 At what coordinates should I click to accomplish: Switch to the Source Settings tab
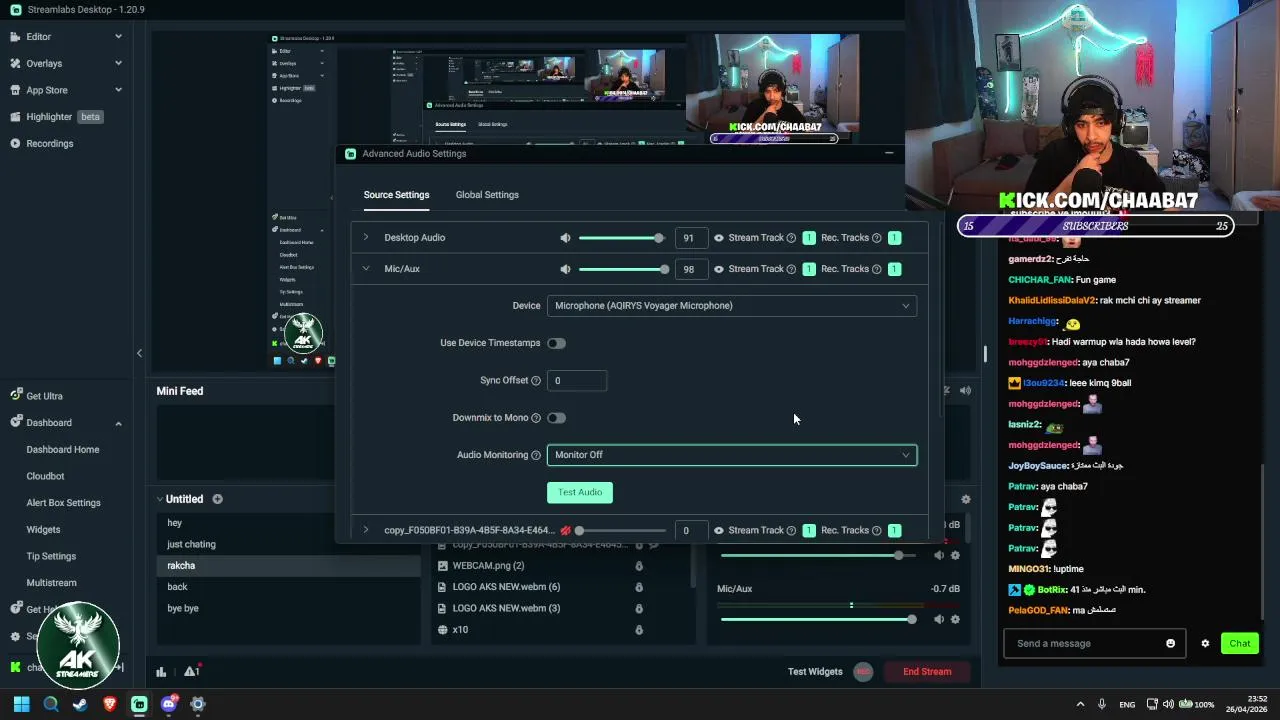396,195
